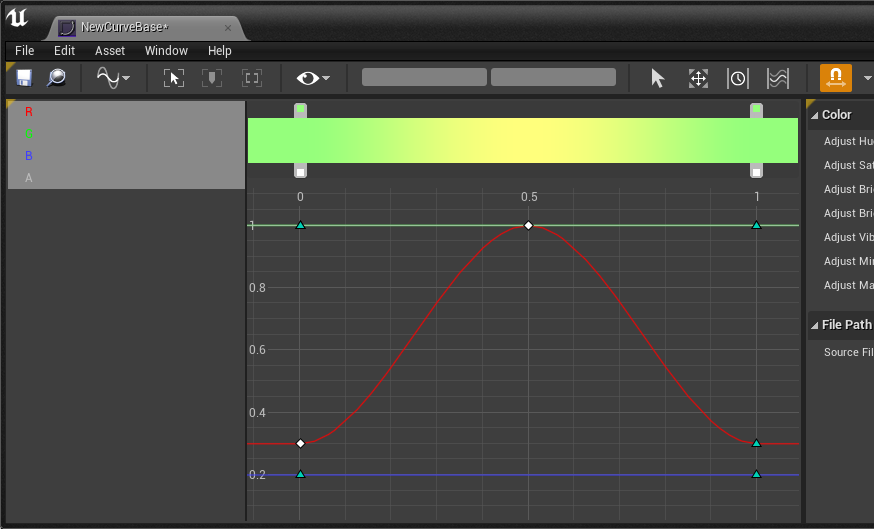Screen dimensions: 874x529
Task: Click the Fit horizontal bracket icon
Action: pyautogui.click(x=252, y=78)
